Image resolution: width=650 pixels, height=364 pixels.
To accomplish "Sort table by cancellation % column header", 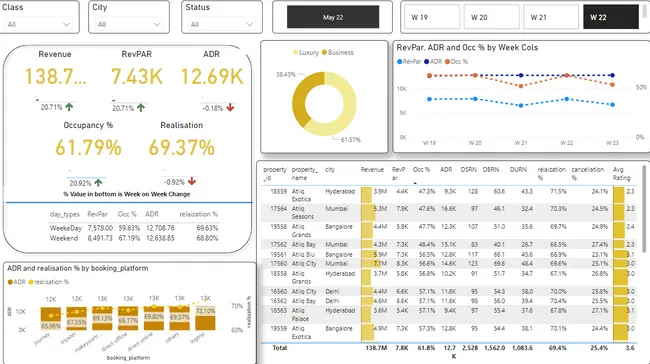I will [x=587, y=173].
